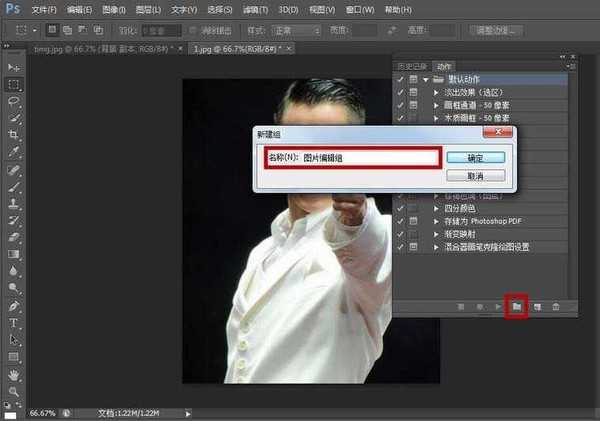600x421 pixels.
Task: Toggle checkmark for 默认动作 action set
Action: (x=400, y=79)
